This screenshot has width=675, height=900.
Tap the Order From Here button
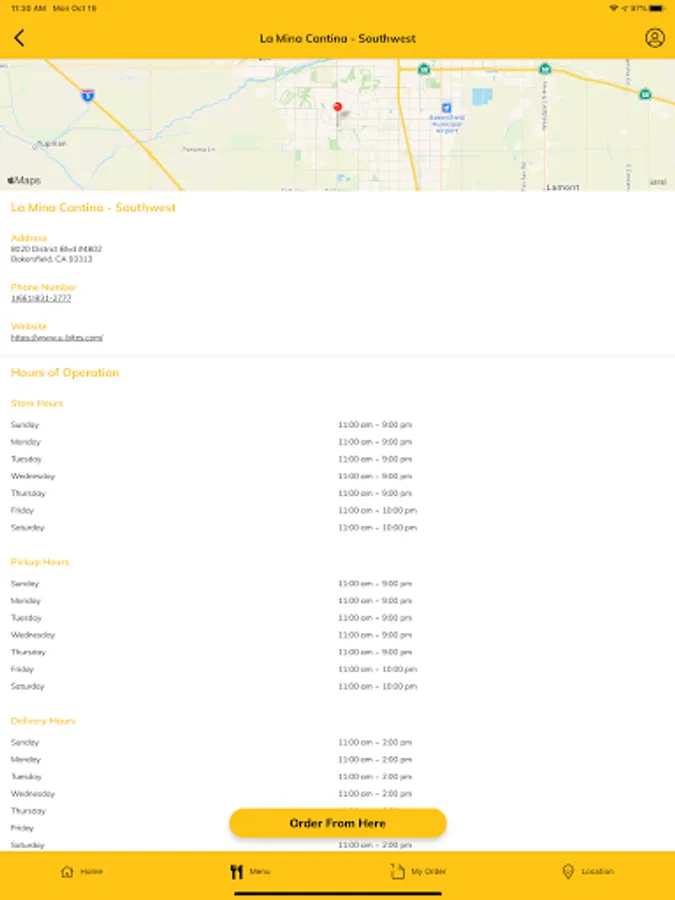click(x=338, y=823)
